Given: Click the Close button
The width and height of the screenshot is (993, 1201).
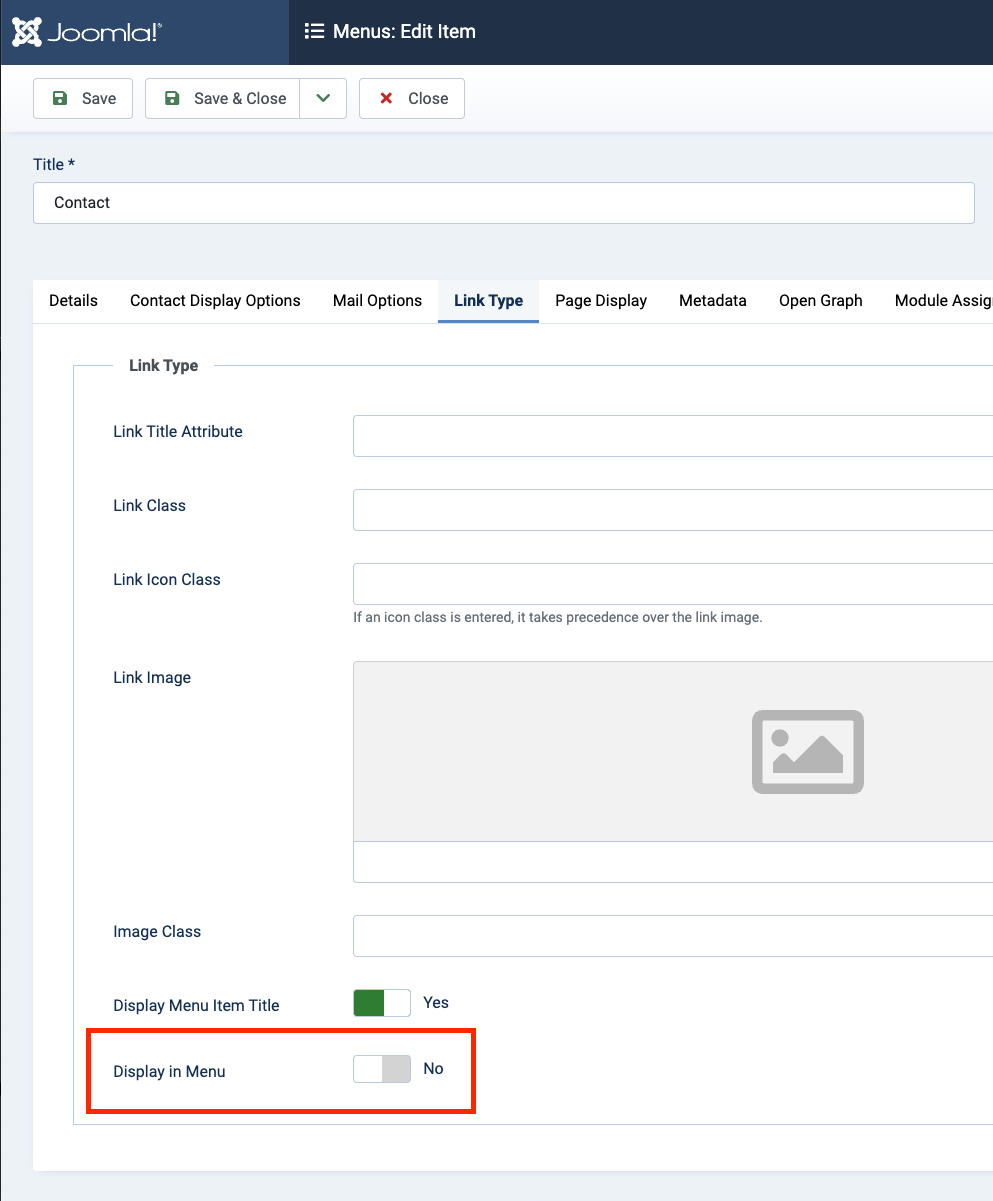Looking at the screenshot, I should 412,98.
